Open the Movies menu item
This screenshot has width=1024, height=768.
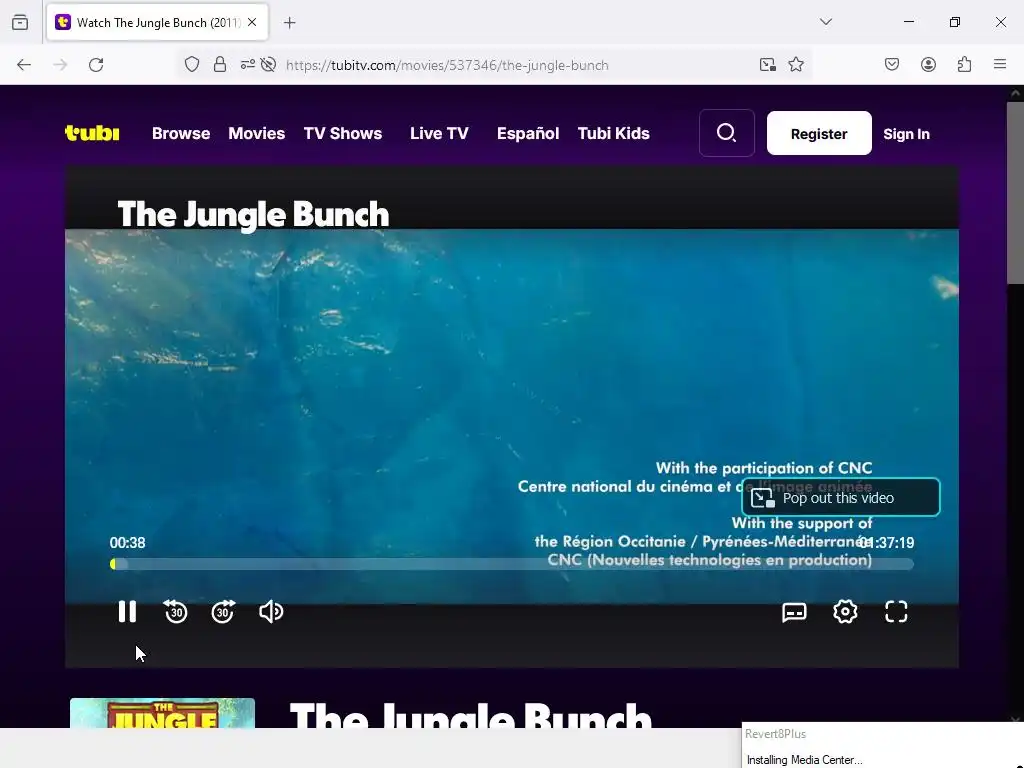(x=257, y=133)
